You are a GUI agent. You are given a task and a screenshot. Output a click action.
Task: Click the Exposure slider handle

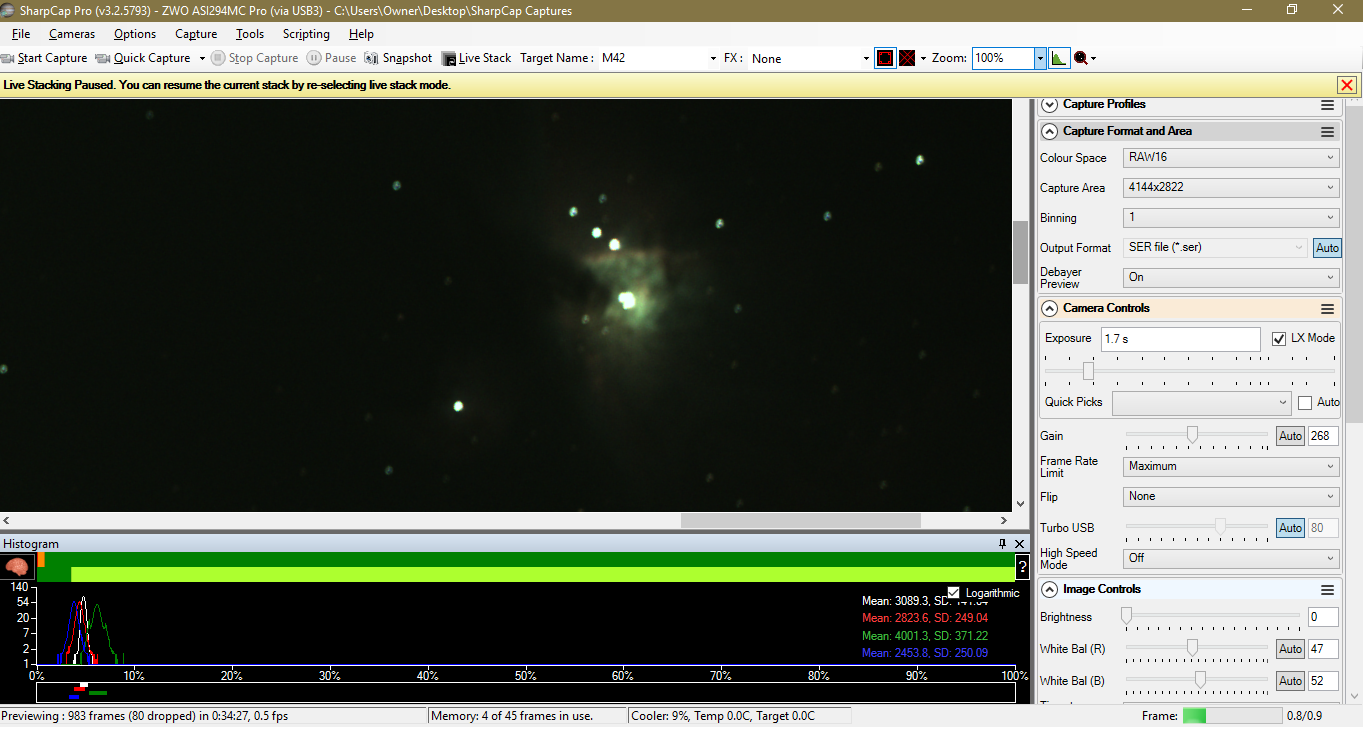tap(1088, 371)
